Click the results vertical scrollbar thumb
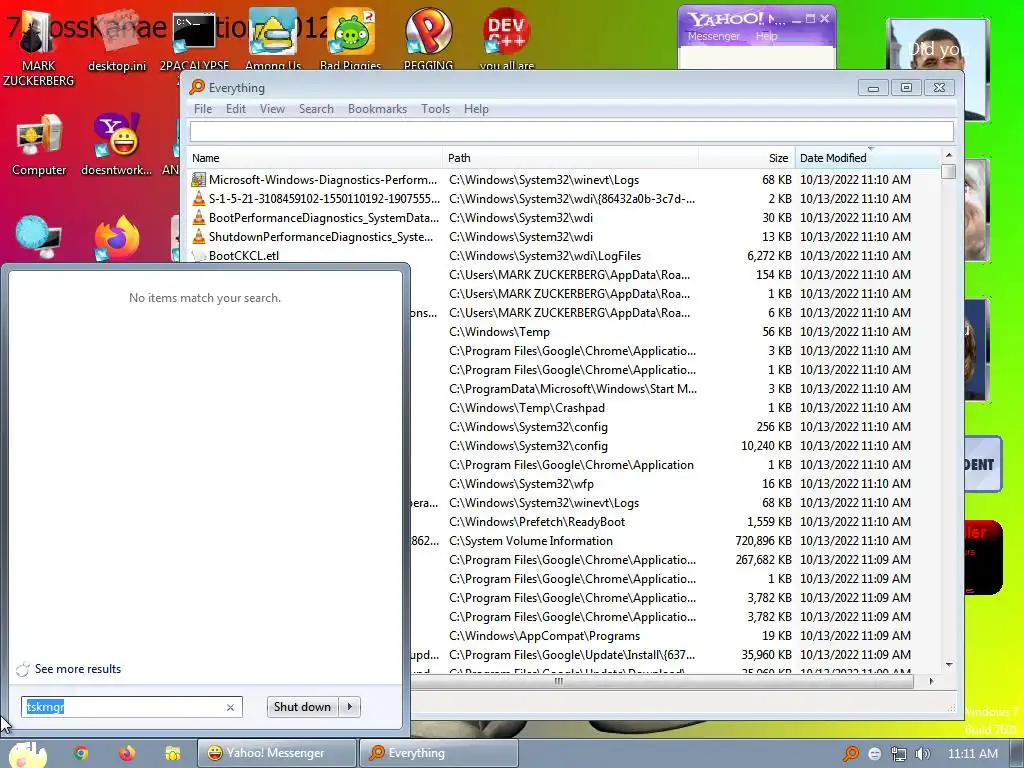1024x768 pixels. click(x=949, y=171)
